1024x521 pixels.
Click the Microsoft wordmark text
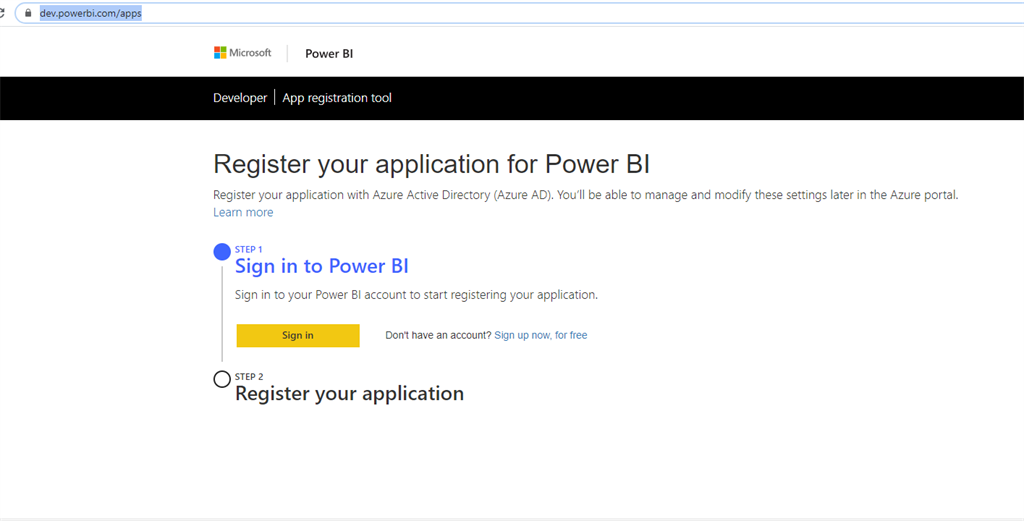250,53
